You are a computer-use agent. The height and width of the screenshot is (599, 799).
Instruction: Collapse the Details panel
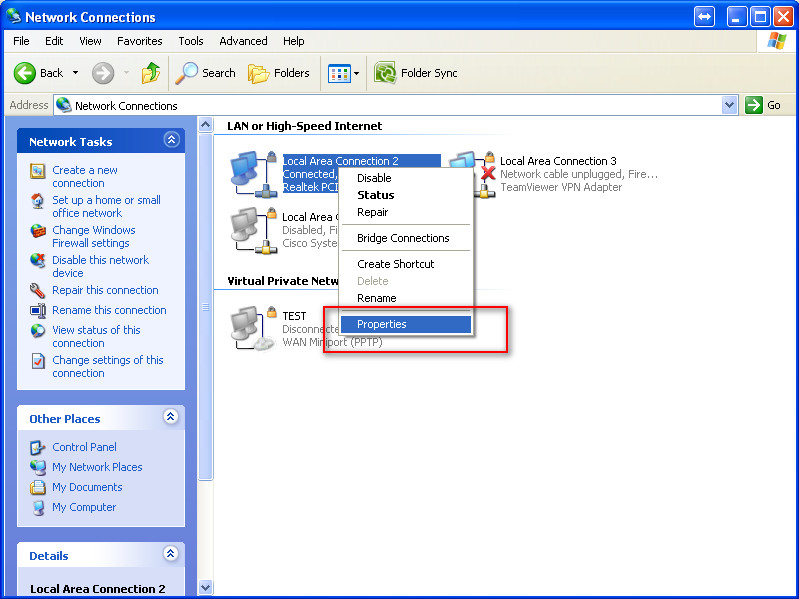171,554
